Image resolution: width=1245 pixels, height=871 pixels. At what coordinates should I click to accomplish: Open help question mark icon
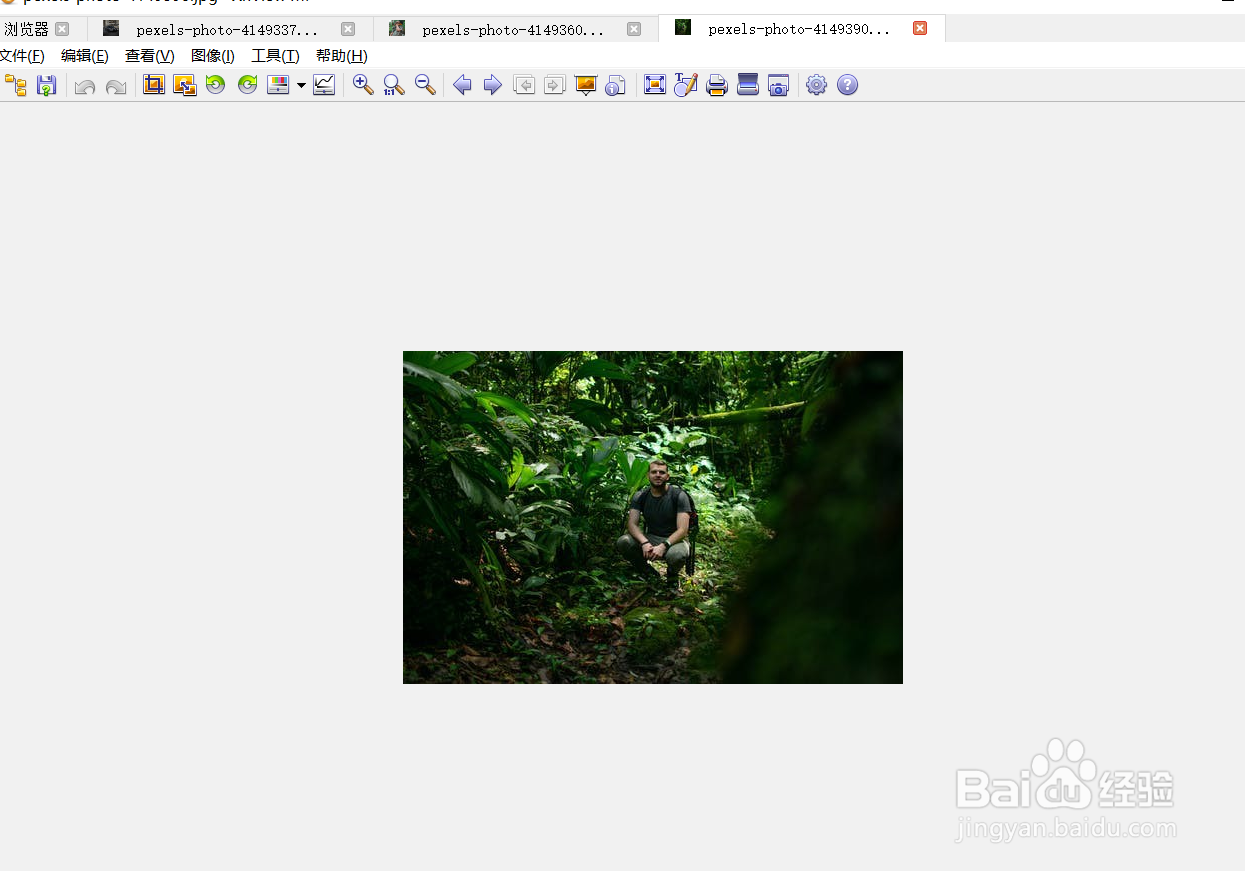848,85
